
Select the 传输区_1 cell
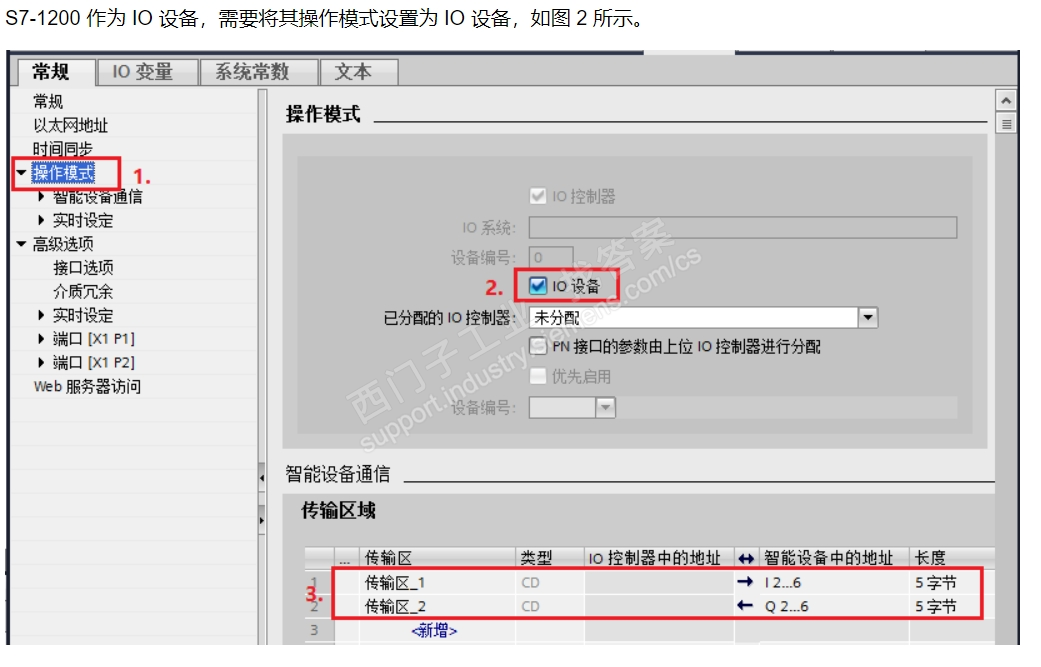coord(438,583)
